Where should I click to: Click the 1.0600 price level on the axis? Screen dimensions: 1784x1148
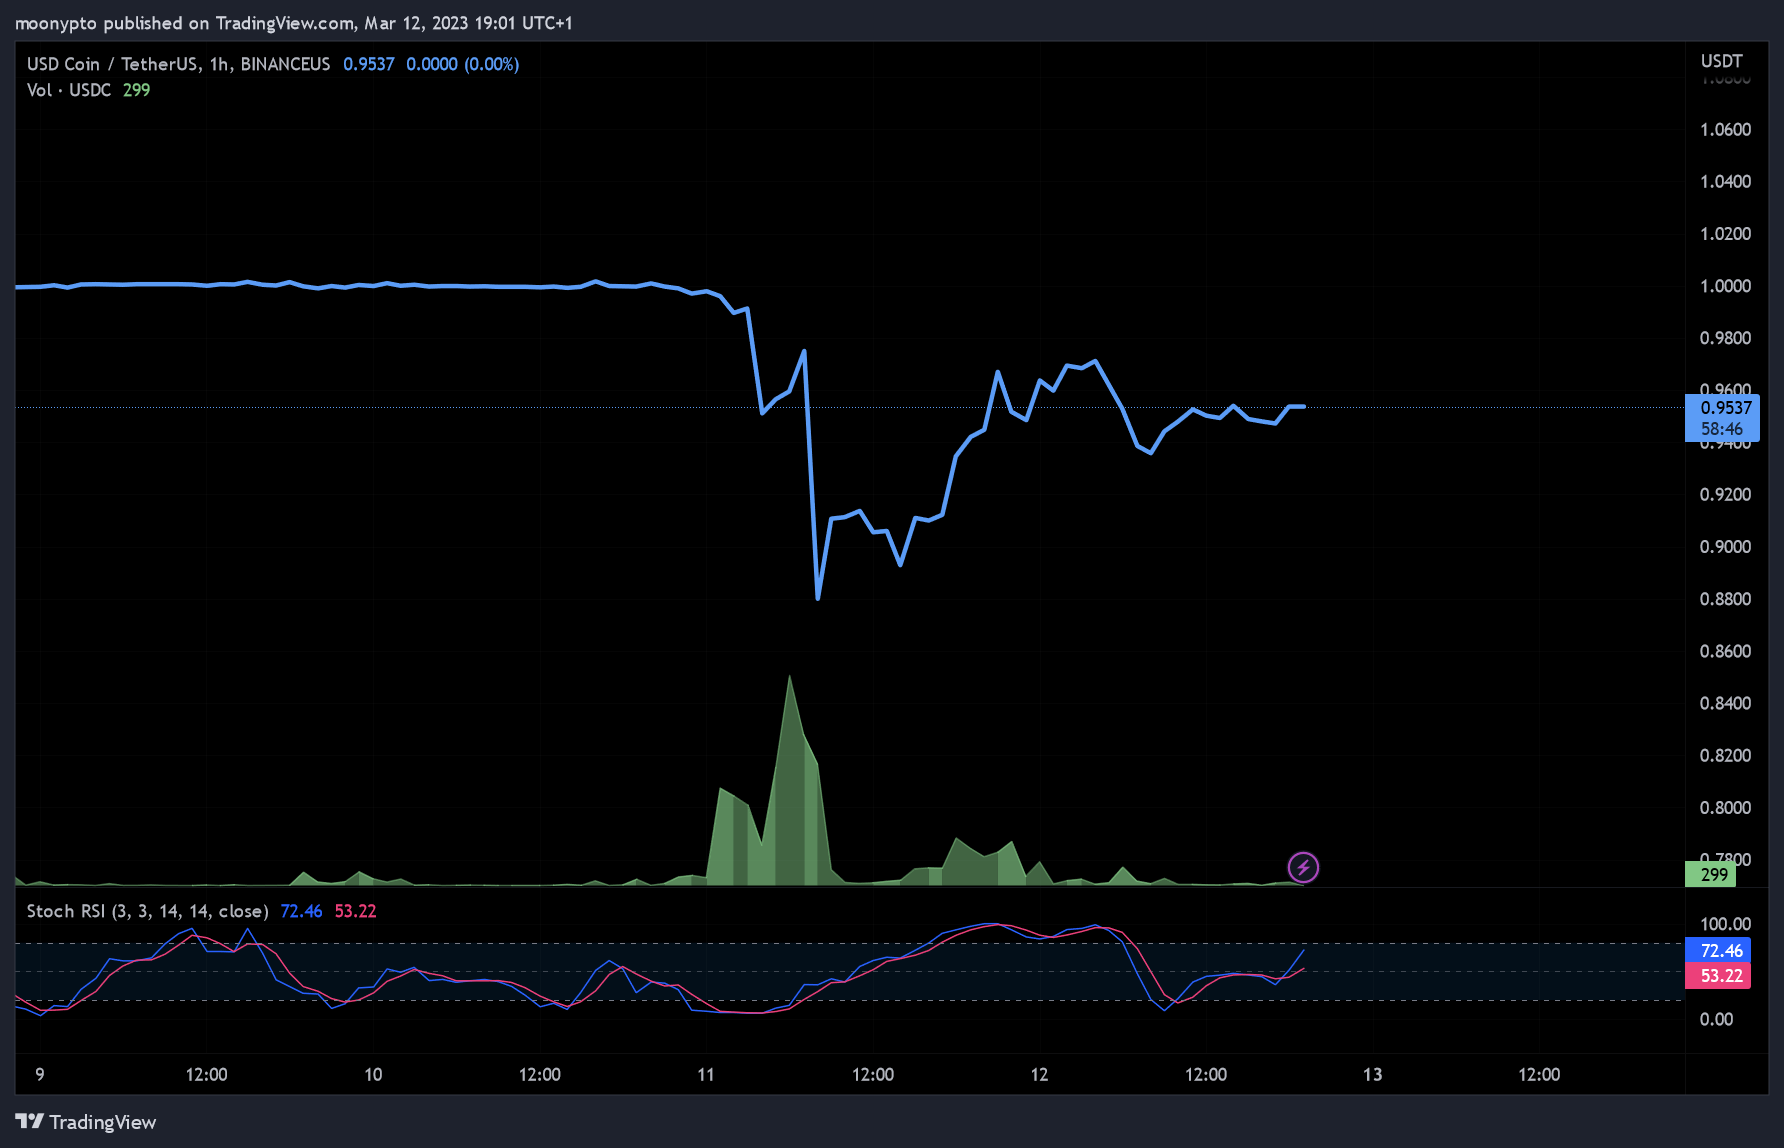(1725, 130)
